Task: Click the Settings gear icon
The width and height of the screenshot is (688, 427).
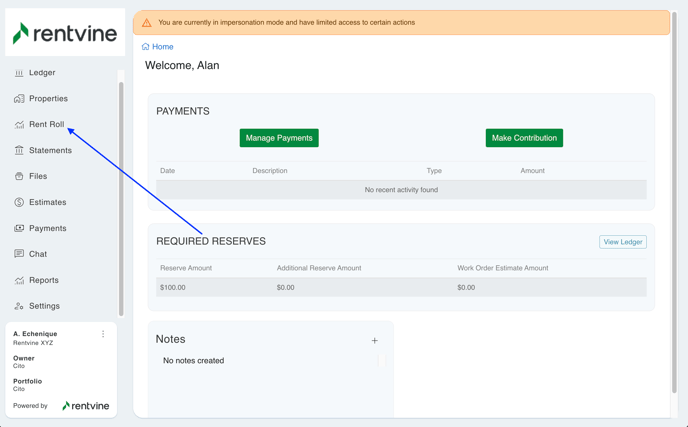Action: coord(19,307)
